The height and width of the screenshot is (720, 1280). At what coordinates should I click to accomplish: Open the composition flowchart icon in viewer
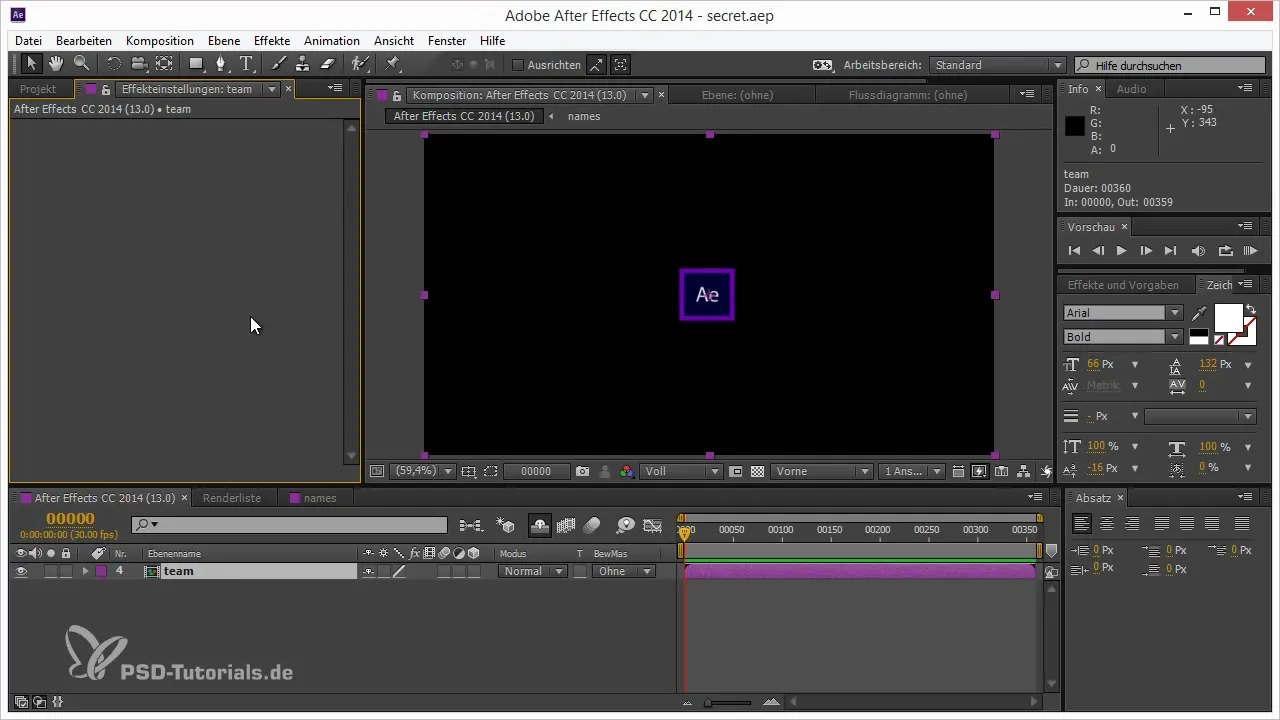pos(1023,471)
